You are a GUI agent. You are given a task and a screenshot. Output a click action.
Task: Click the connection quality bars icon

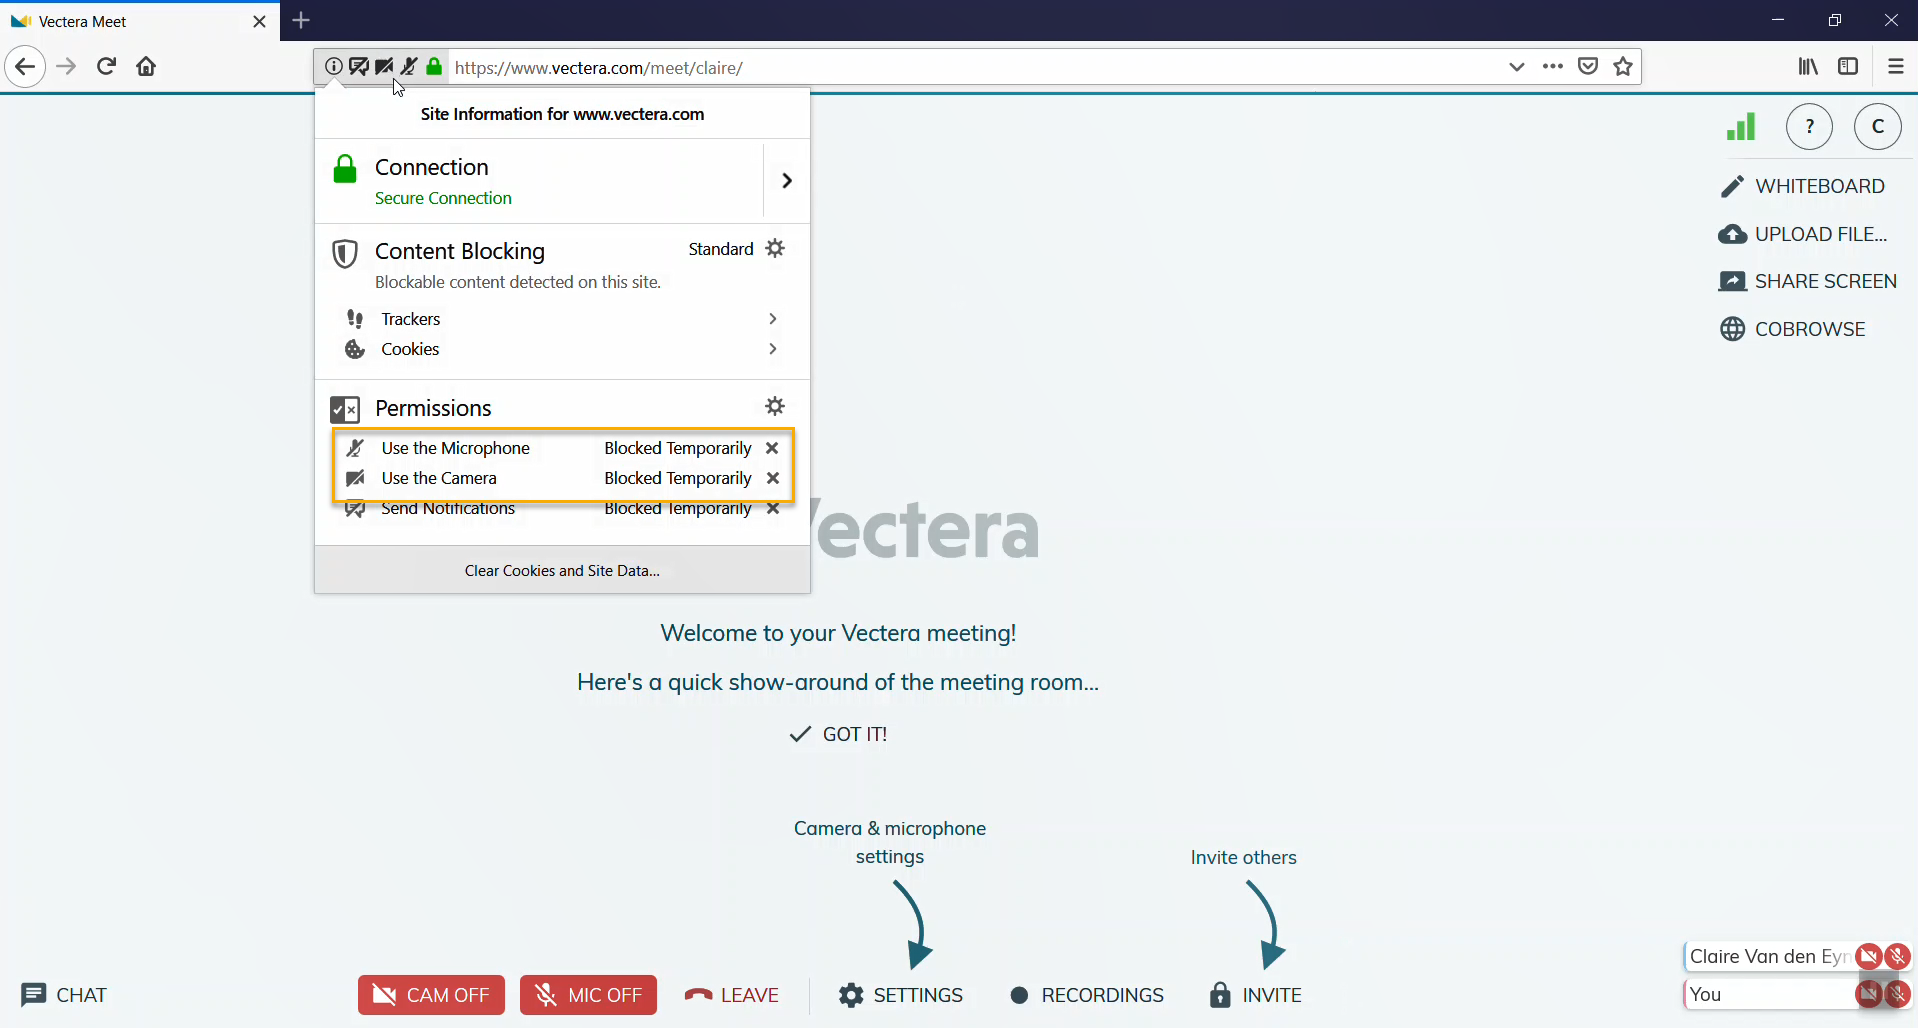[x=1741, y=127]
